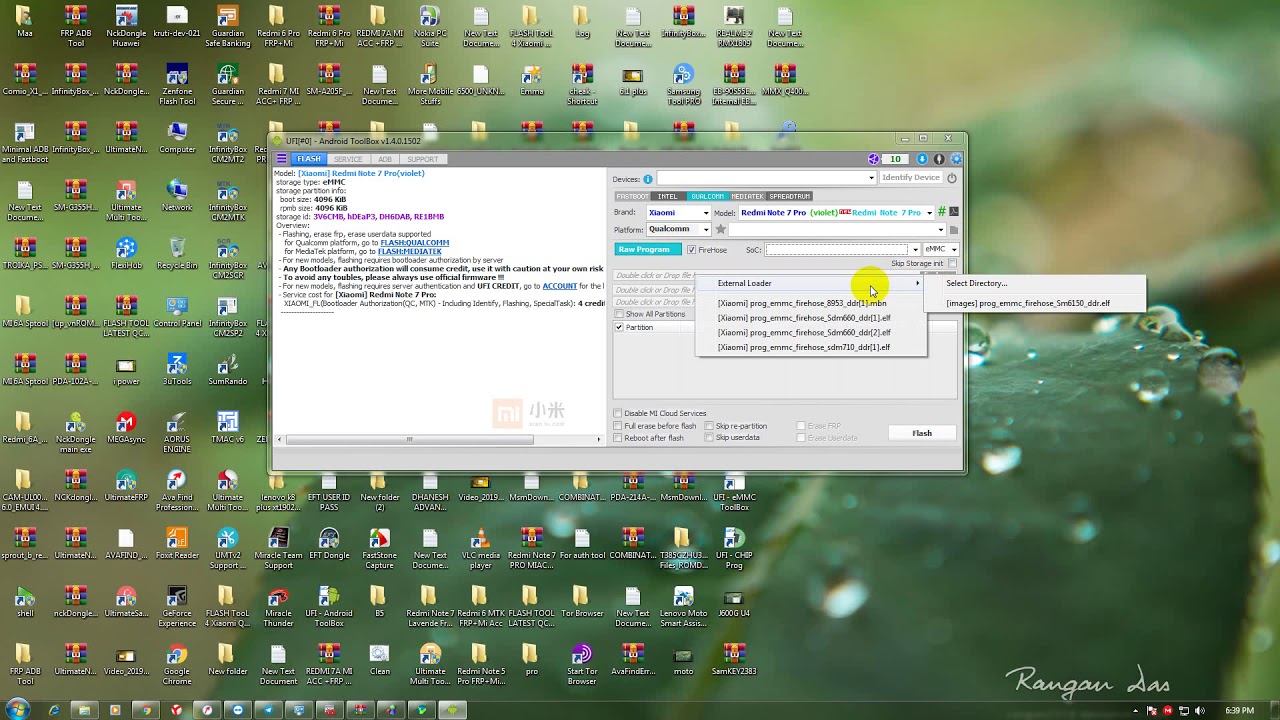Screen dimensions: 1280x720
Task: Enable Skip re-partition checkbox
Action: pyautogui.click(x=709, y=426)
